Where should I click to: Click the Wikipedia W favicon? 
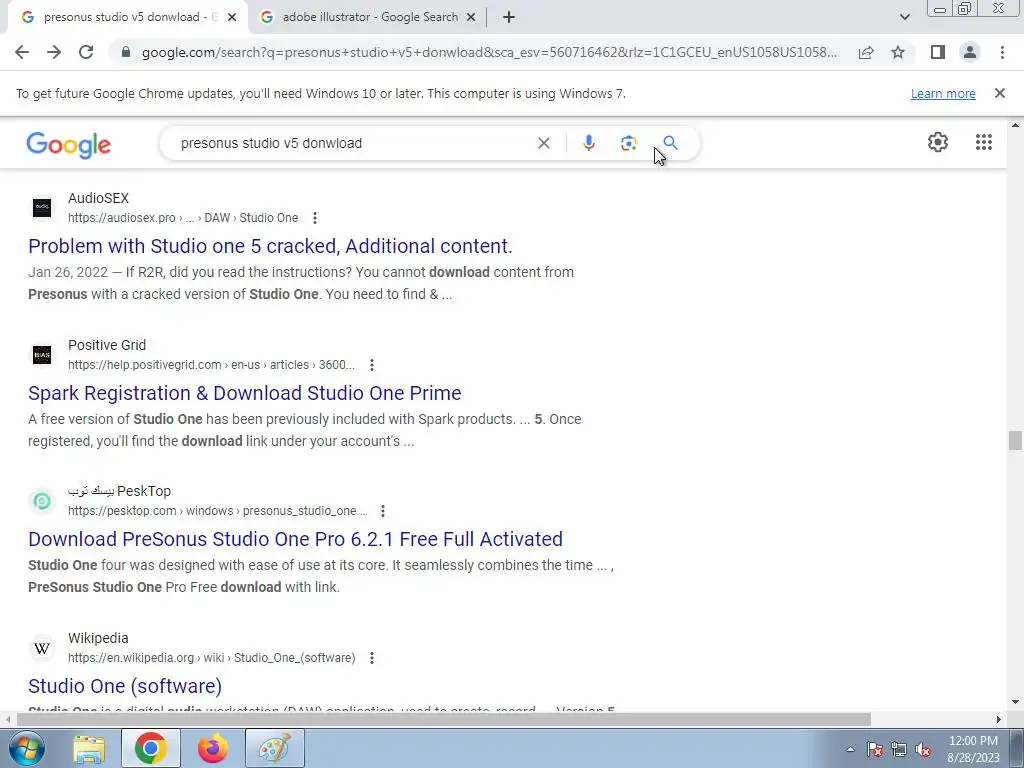click(42, 648)
